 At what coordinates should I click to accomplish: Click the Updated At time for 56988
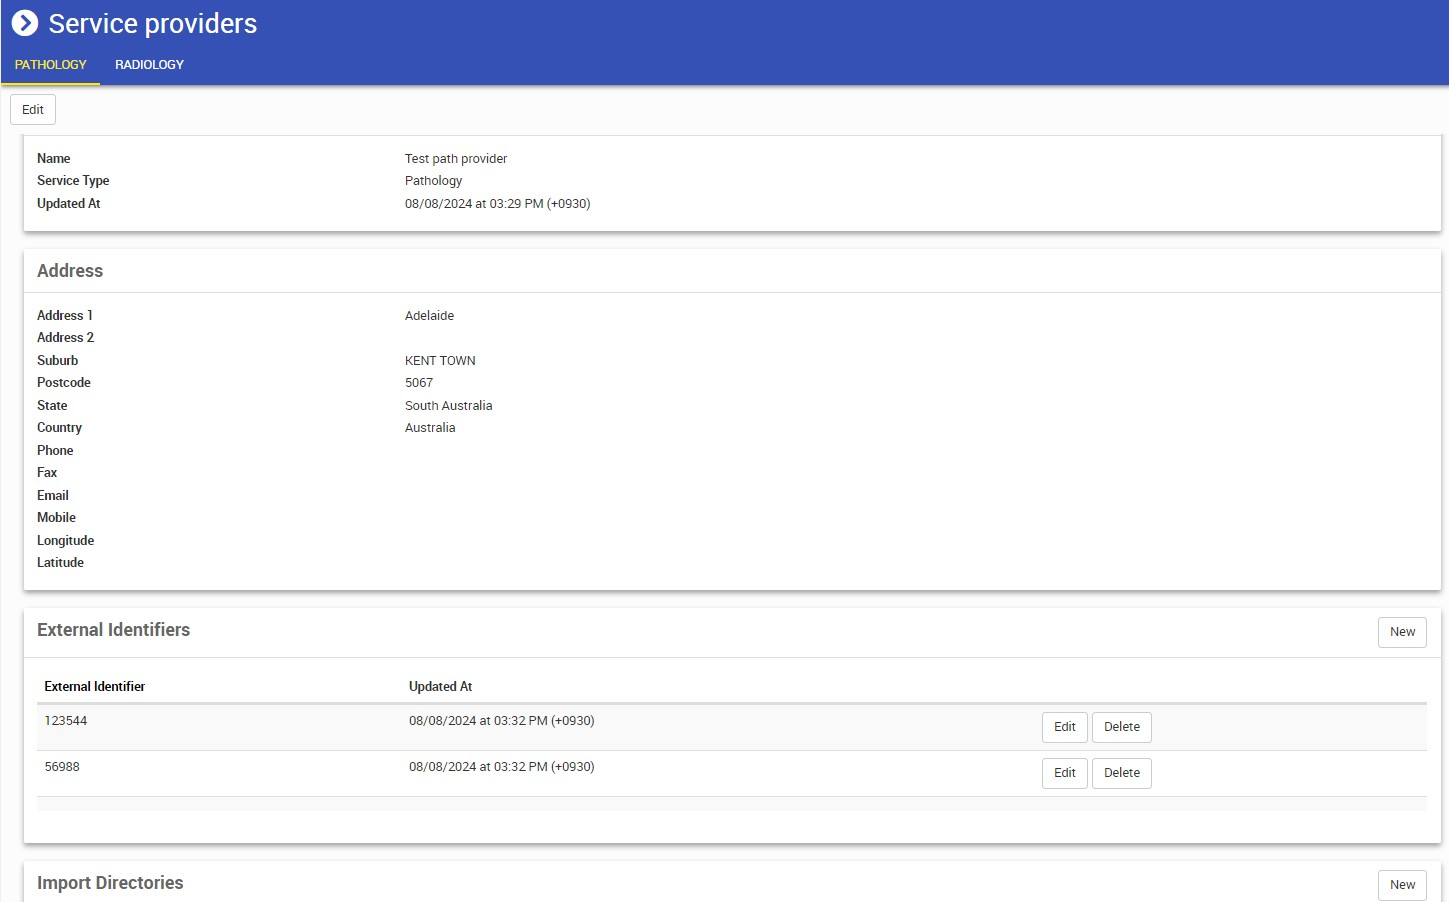pyautogui.click(x=502, y=767)
